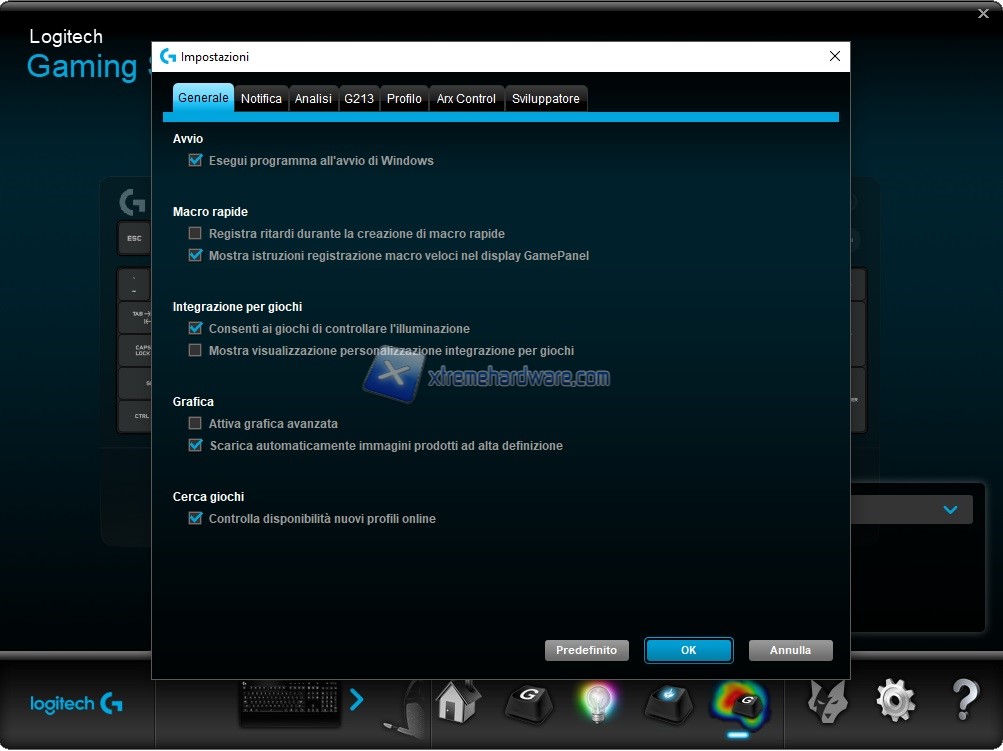Enable Attiva grafica avanzata checkbox
Screen dimensions: 1003x751
pos(196,423)
